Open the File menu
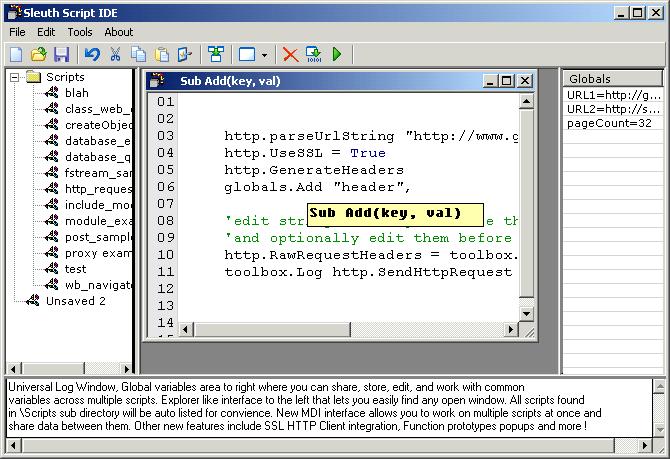The width and height of the screenshot is (670, 459). 17,32
